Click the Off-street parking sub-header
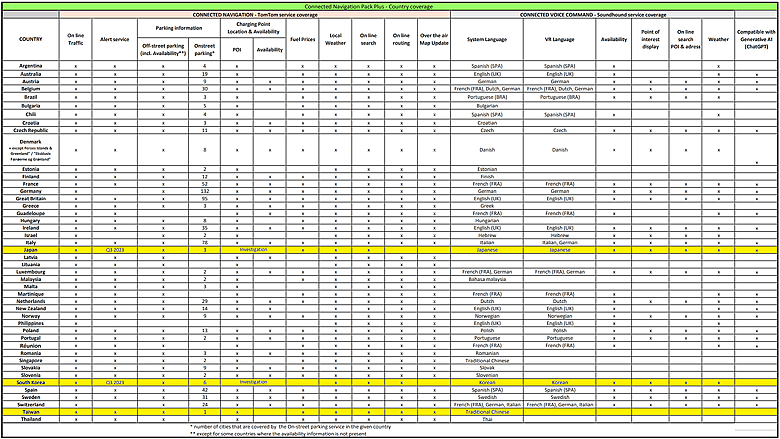 coord(163,49)
